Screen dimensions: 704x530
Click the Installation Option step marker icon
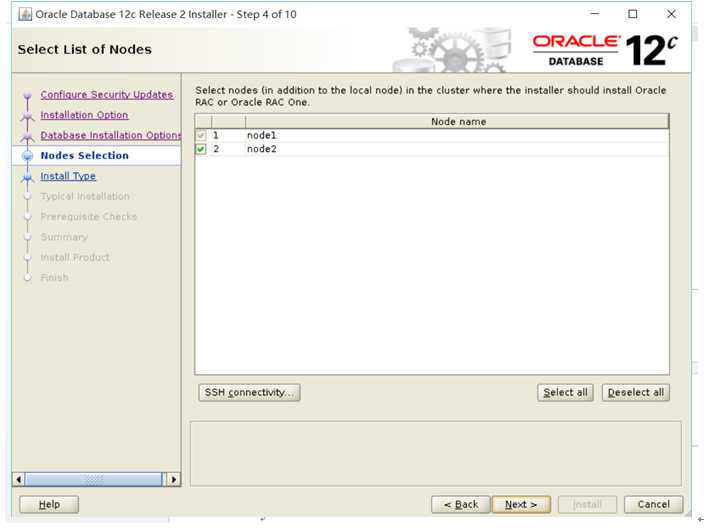click(x=27, y=116)
